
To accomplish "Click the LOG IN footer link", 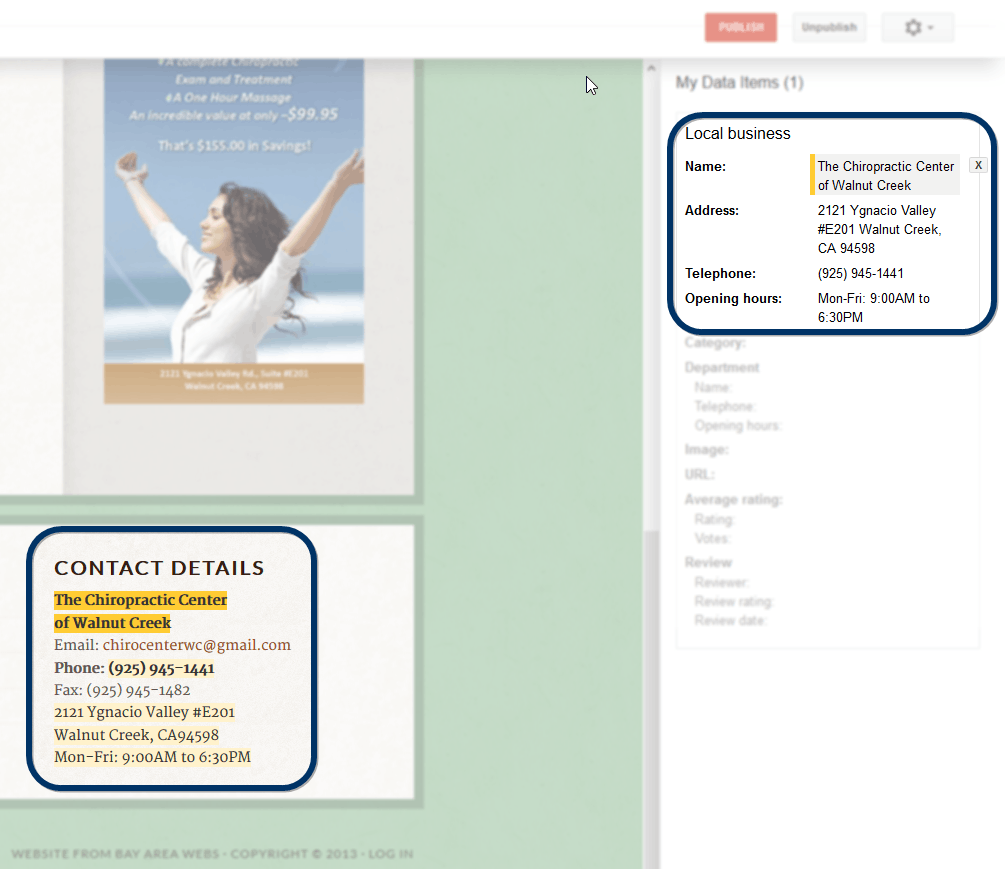I will (x=390, y=854).
